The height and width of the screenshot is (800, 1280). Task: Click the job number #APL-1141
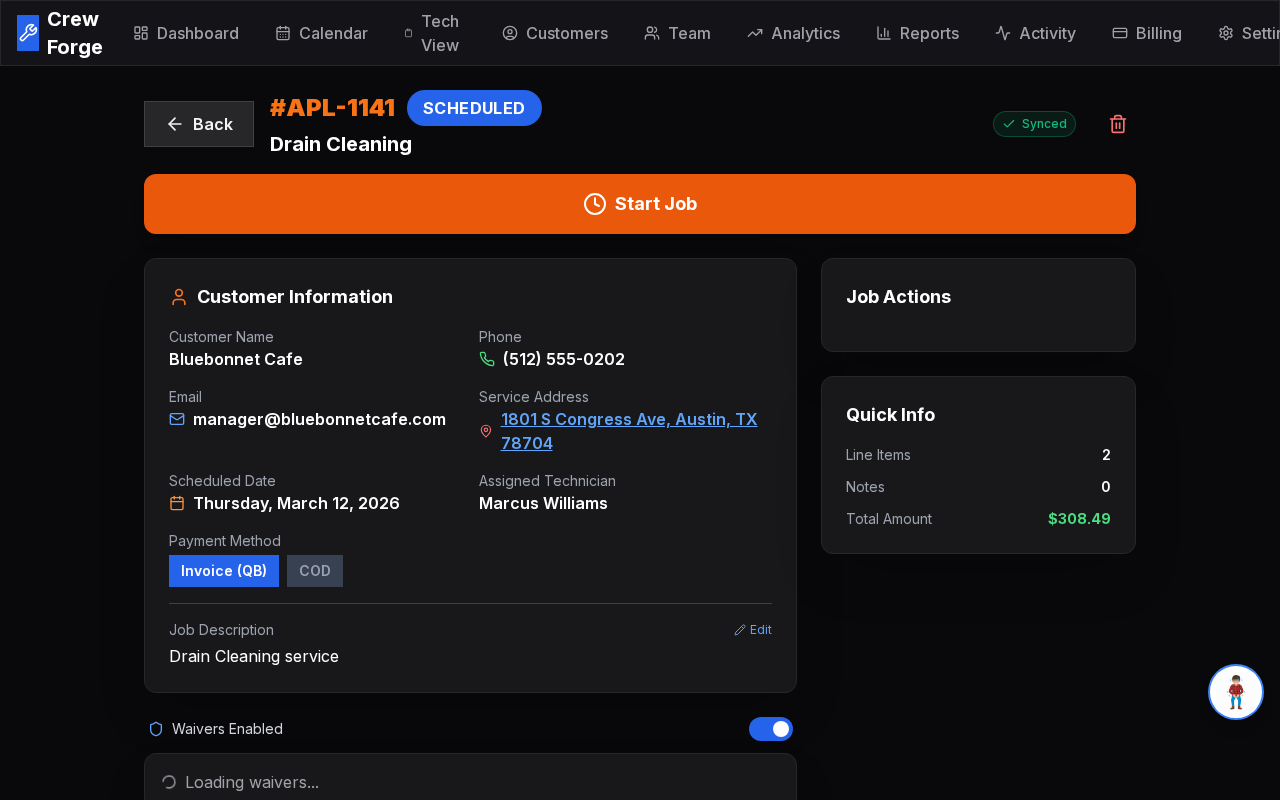pos(333,108)
